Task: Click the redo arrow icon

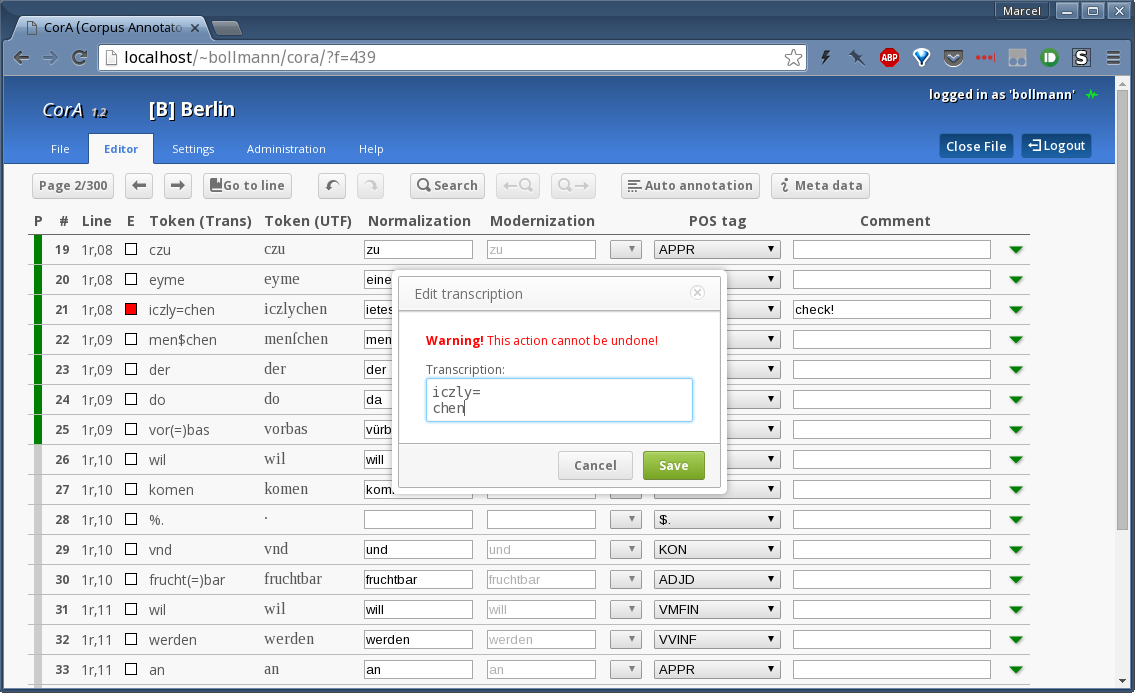Action: click(x=370, y=185)
